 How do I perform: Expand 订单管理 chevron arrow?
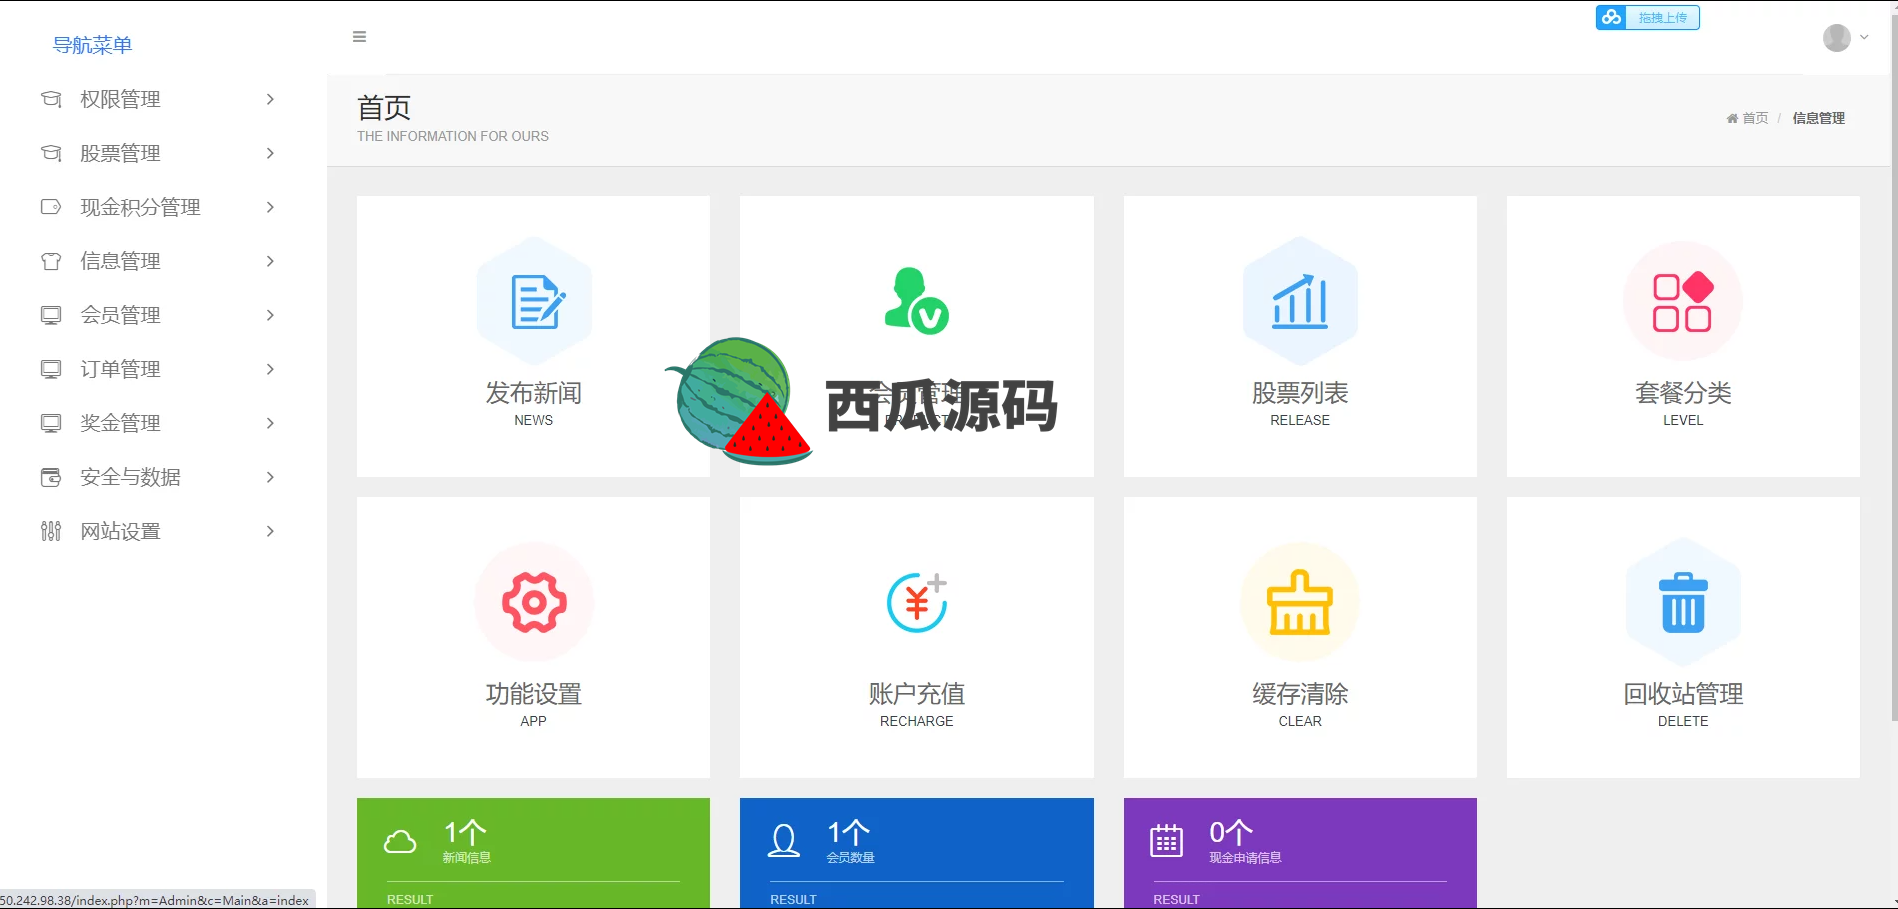click(270, 369)
